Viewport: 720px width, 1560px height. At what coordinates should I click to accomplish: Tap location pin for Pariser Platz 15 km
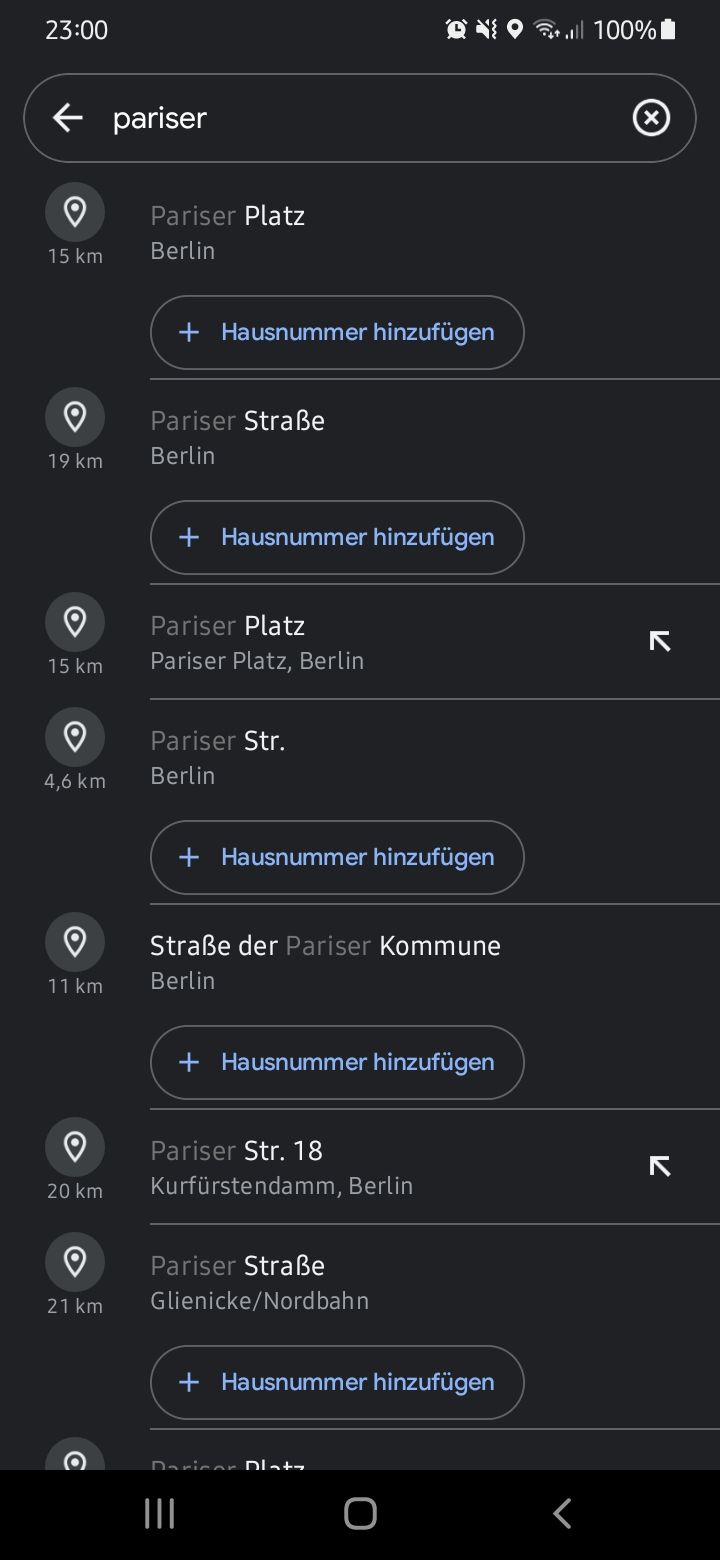(75, 212)
